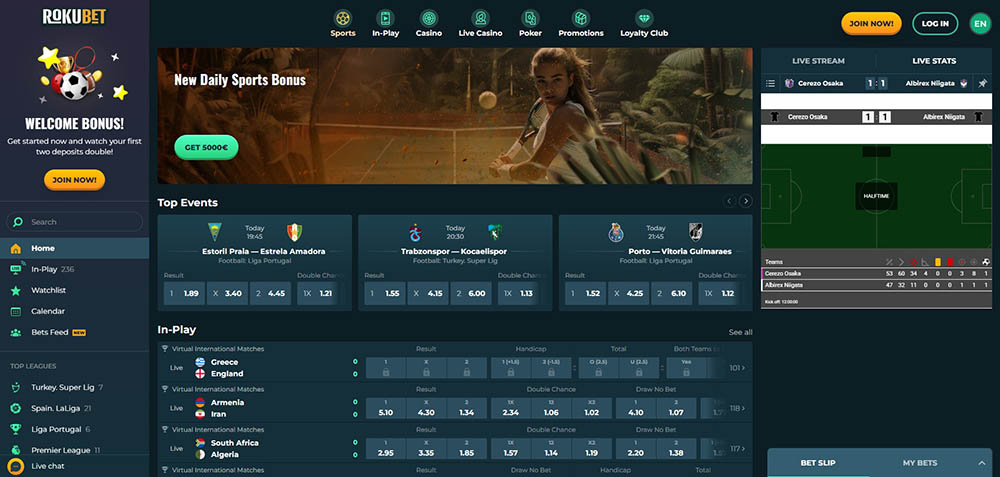
Task: Pin the live stats widget
Action: 982,84
